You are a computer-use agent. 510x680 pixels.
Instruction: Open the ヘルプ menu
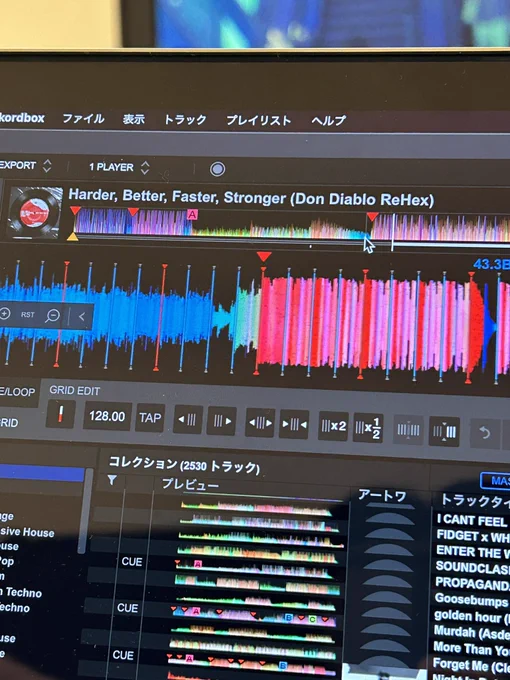click(x=329, y=121)
